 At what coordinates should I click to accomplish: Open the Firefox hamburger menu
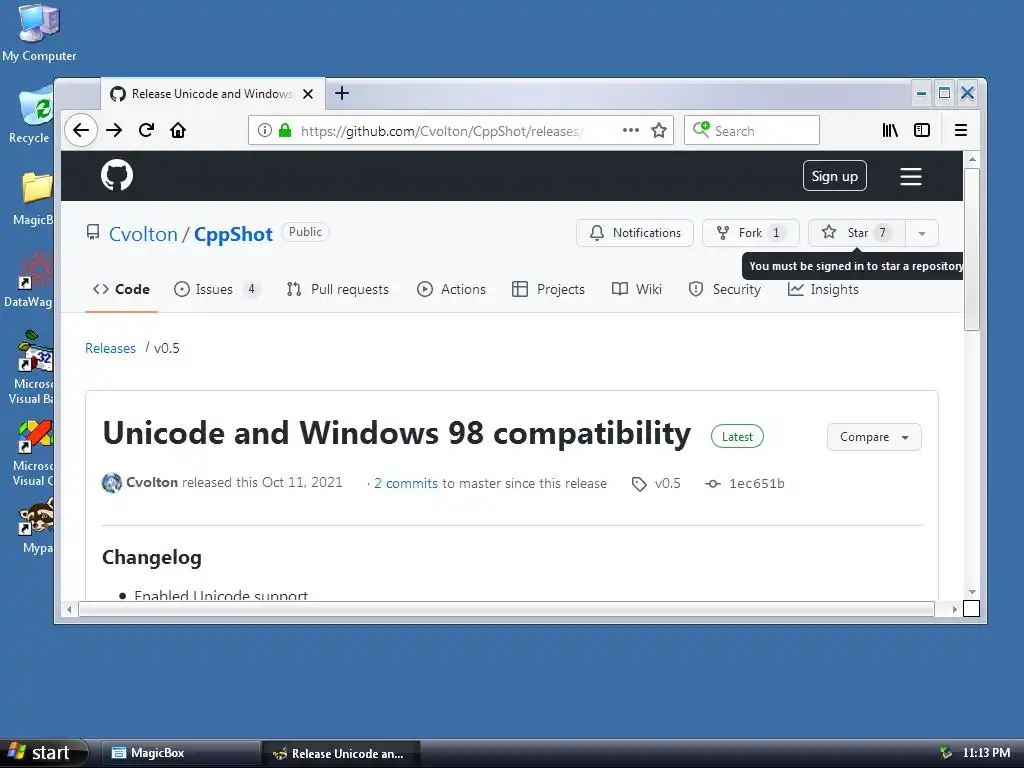pyautogui.click(x=961, y=130)
